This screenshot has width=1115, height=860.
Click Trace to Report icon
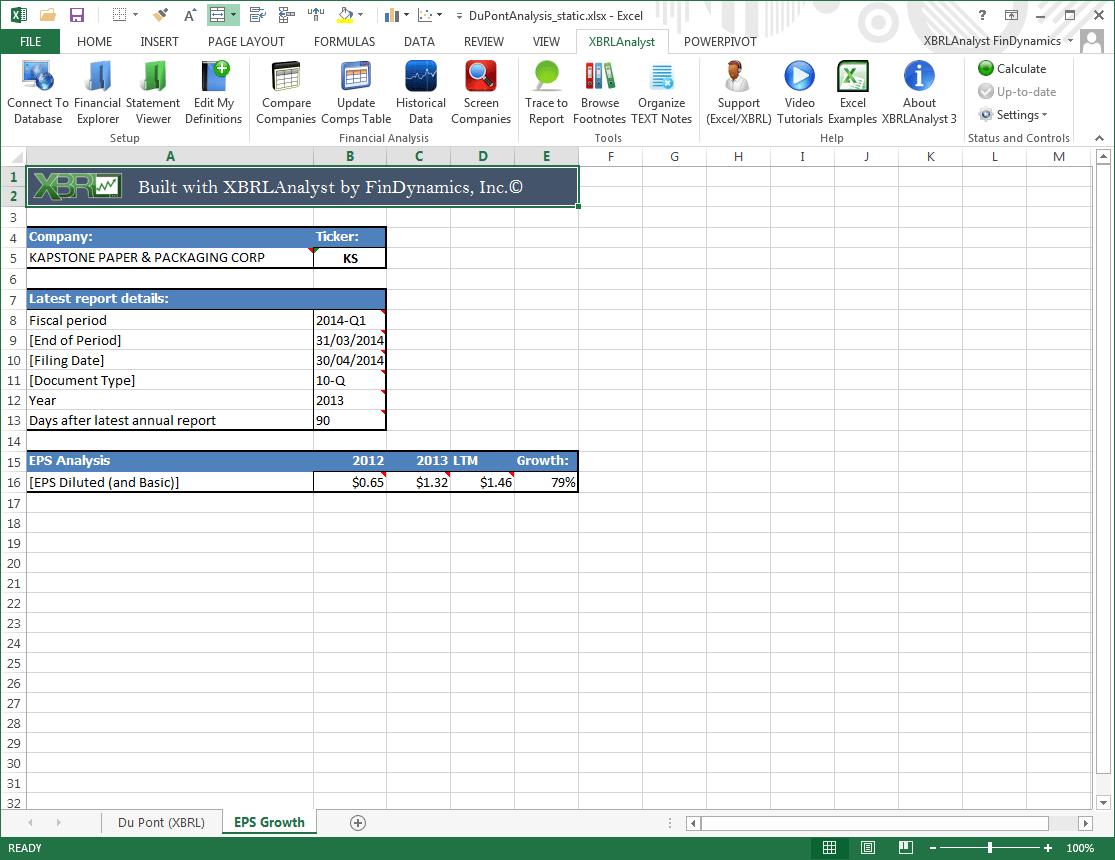click(x=546, y=93)
